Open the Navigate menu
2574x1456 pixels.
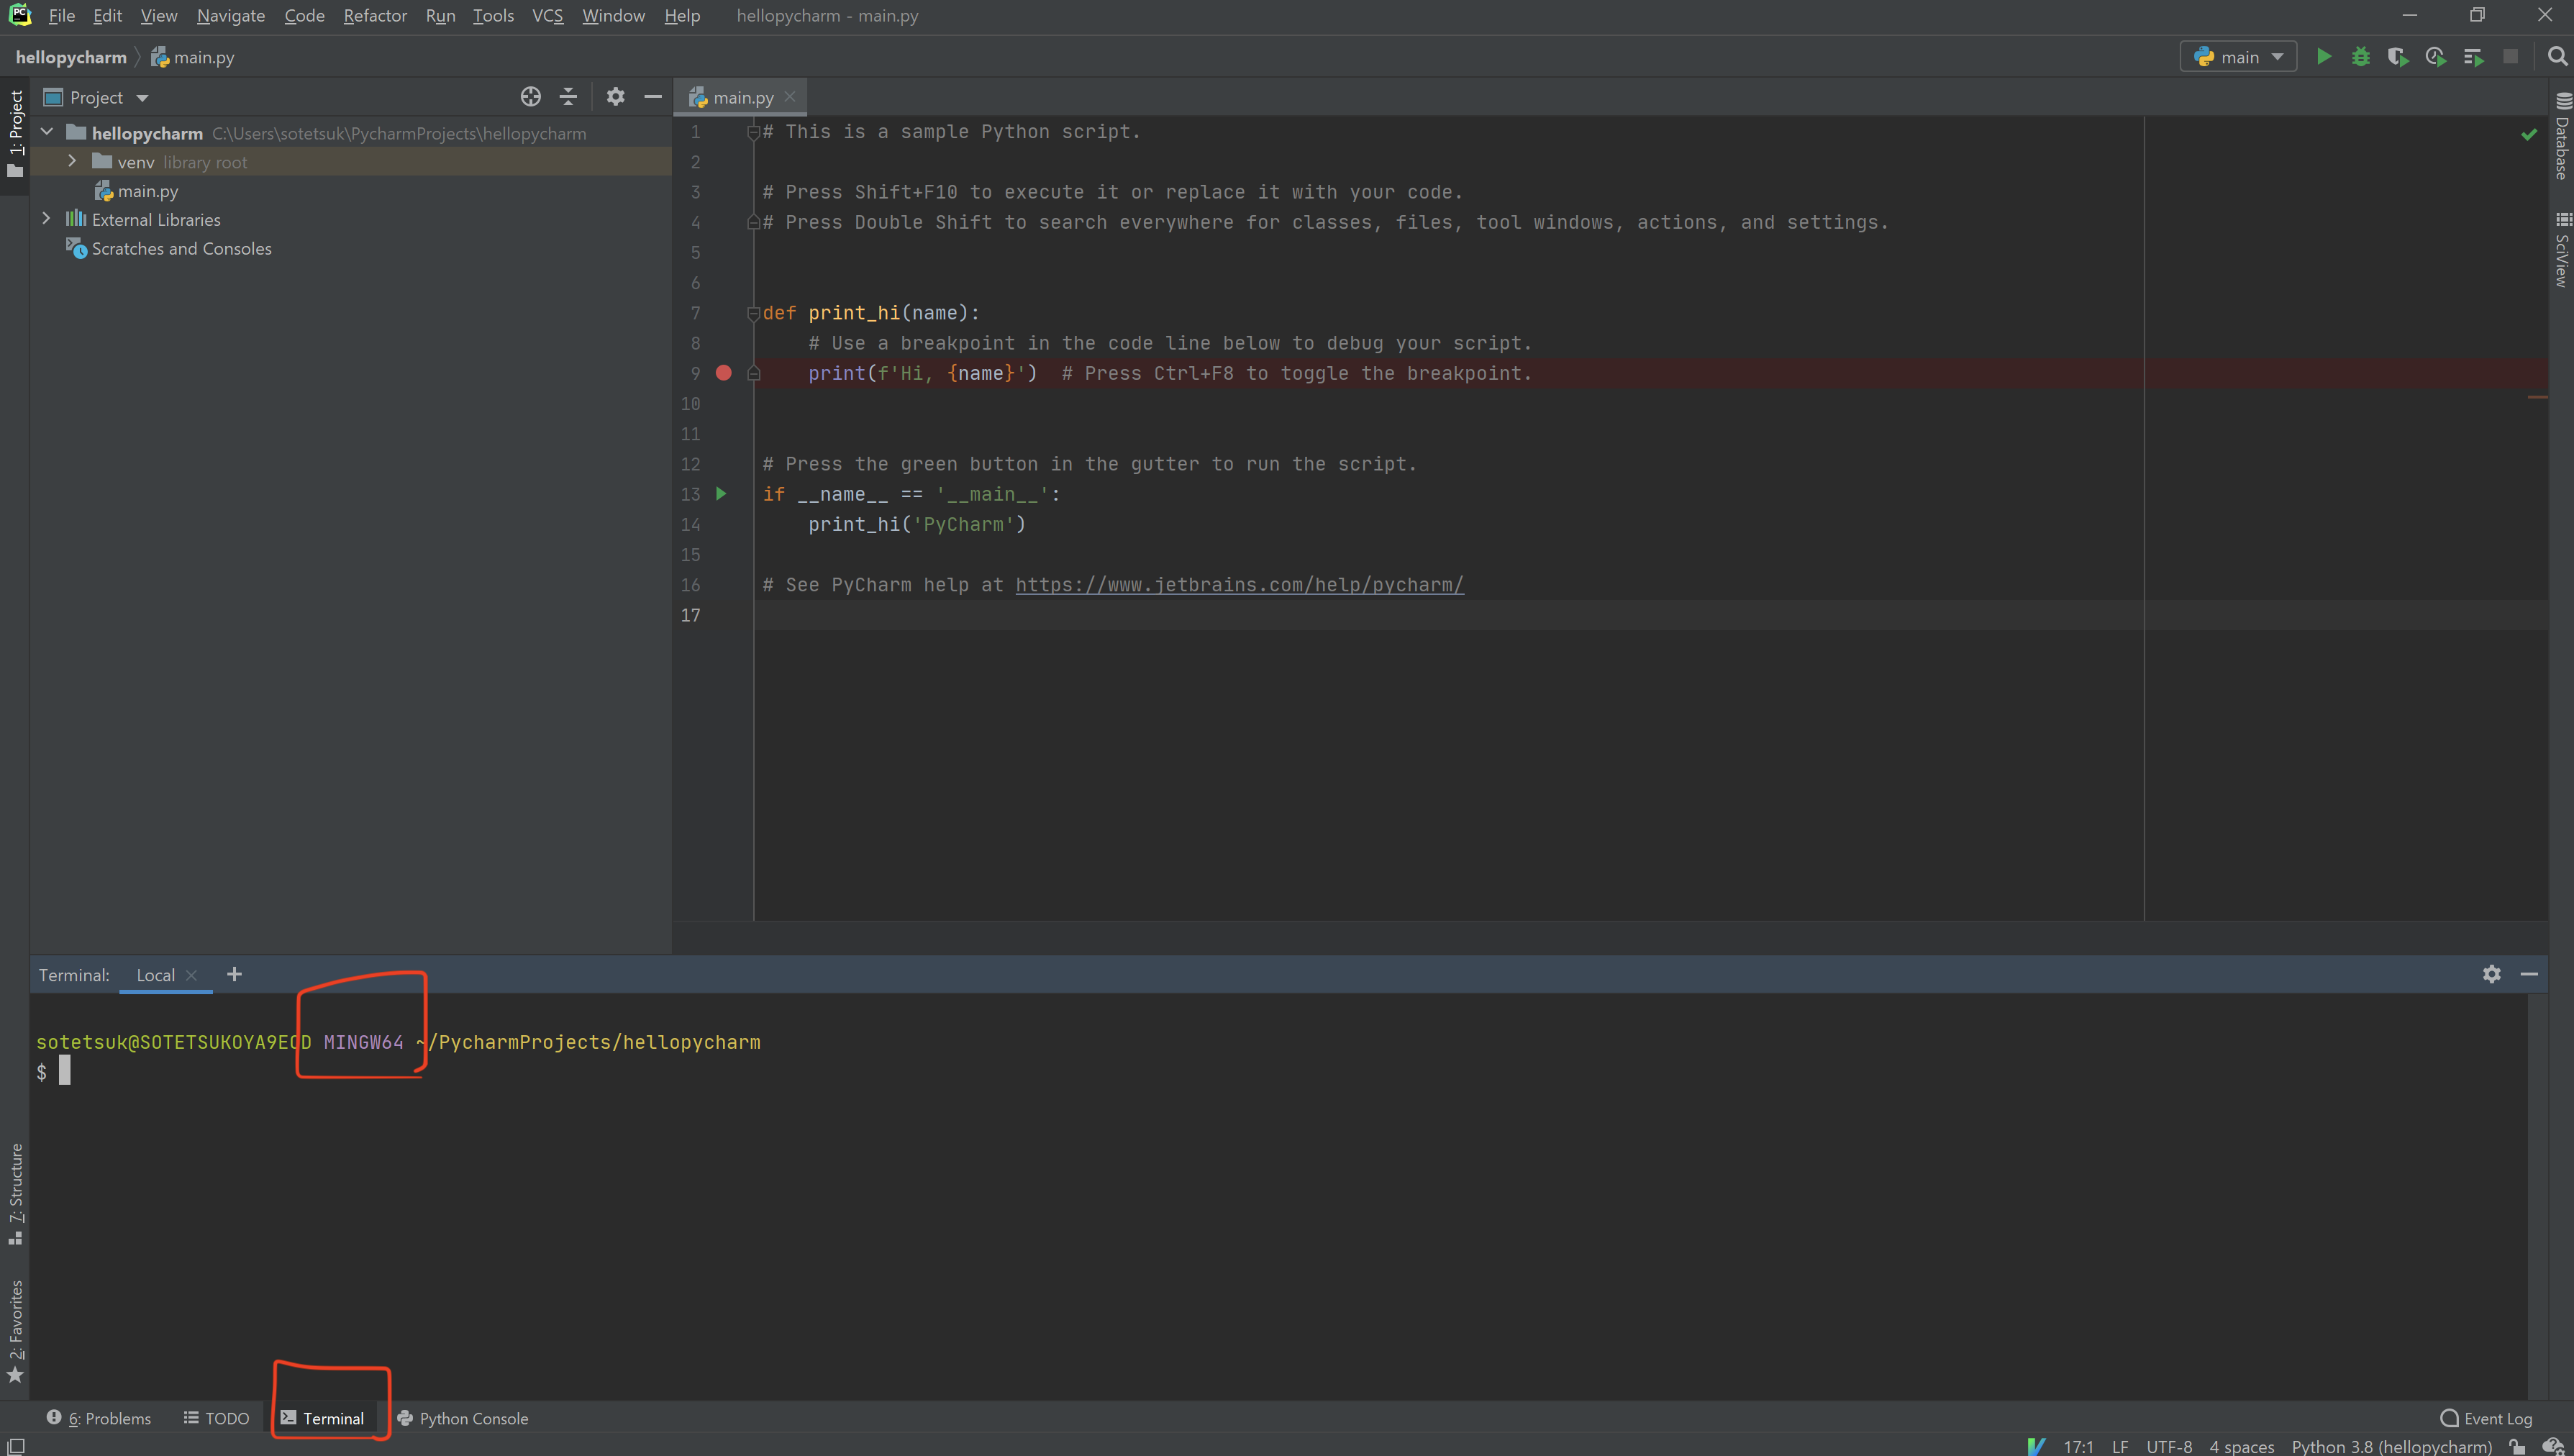[x=231, y=16]
